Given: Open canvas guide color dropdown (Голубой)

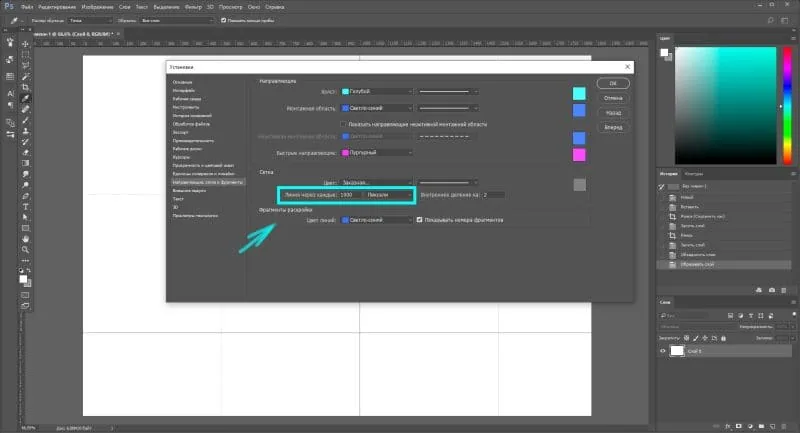Looking at the screenshot, I should click(377, 91).
